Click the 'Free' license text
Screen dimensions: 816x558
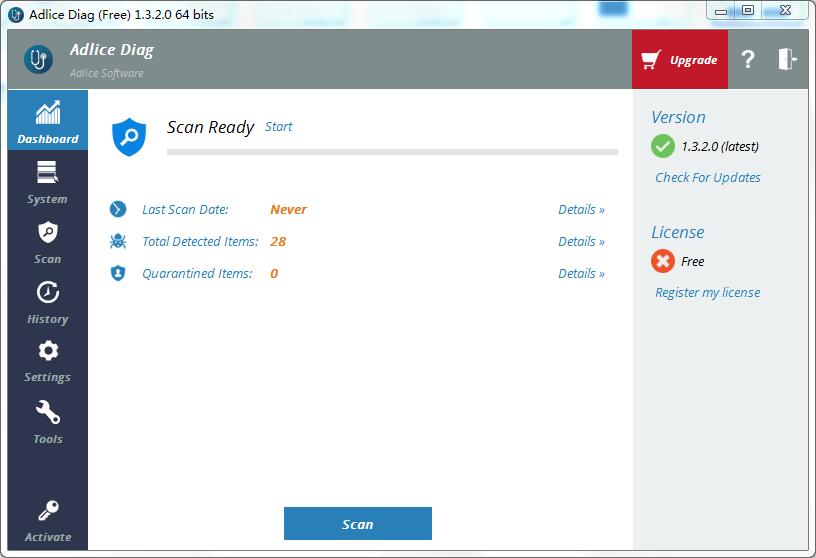(693, 261)
